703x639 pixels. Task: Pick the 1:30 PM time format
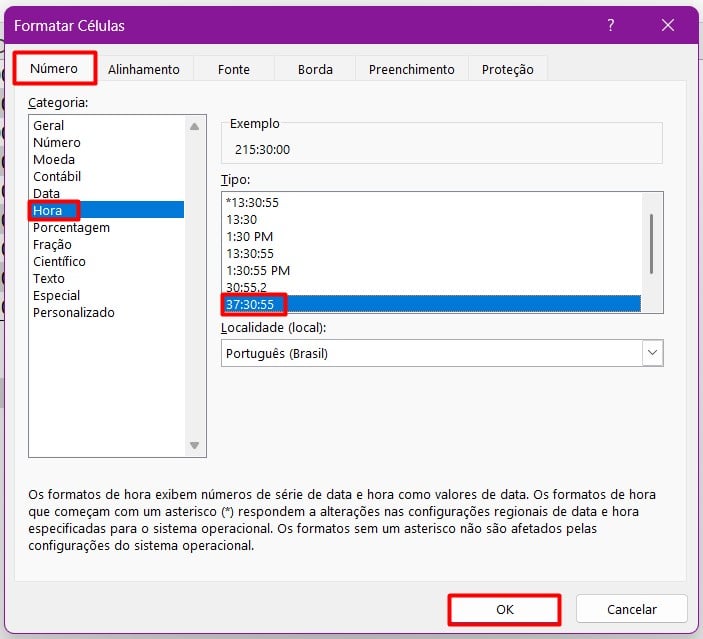tap(249, 236)
